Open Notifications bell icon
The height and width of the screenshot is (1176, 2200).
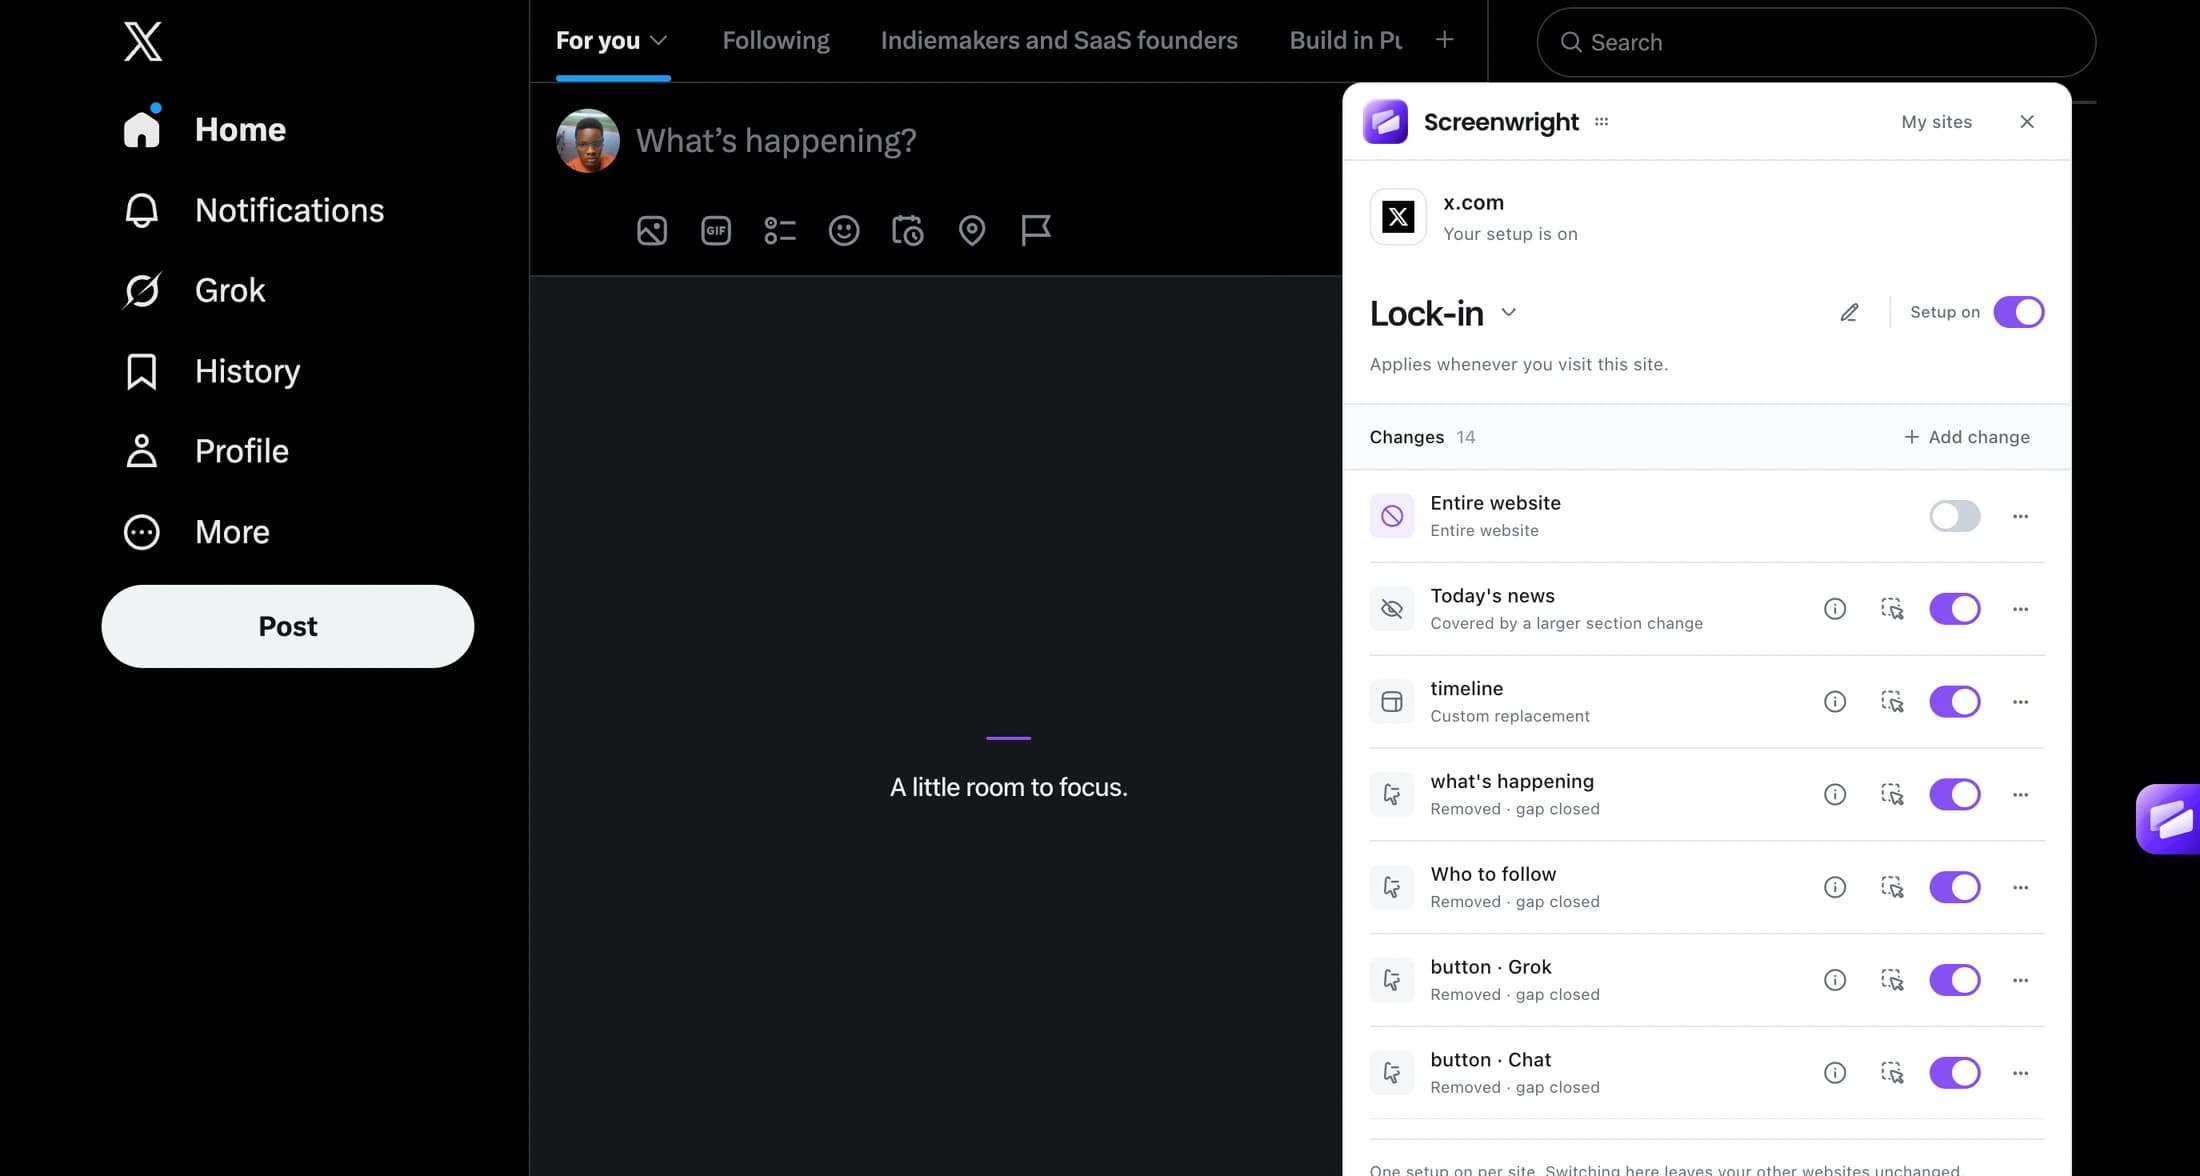pos(142,210)
